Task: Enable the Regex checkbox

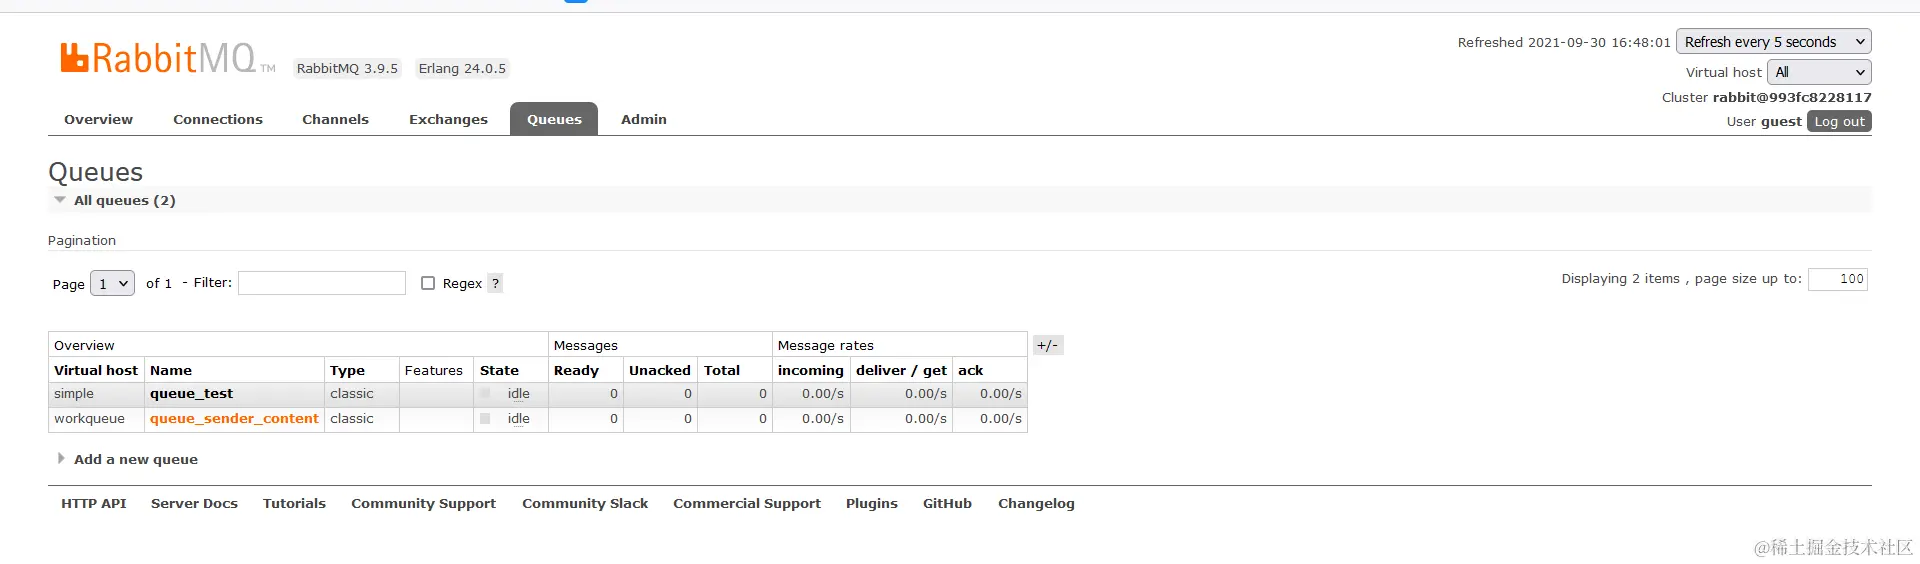Action: point(428,283)
